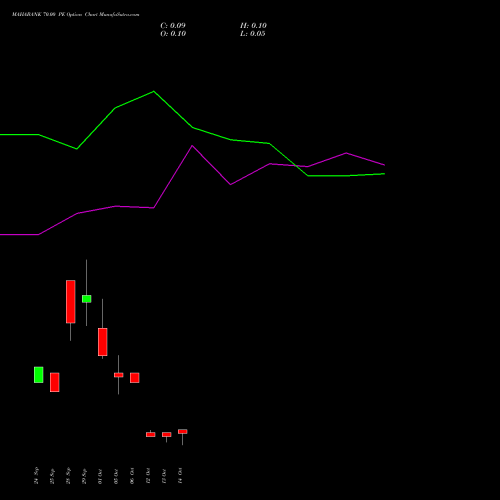Select the high value H: 0.10
The image size is (500, 500).
coord(253,26)
